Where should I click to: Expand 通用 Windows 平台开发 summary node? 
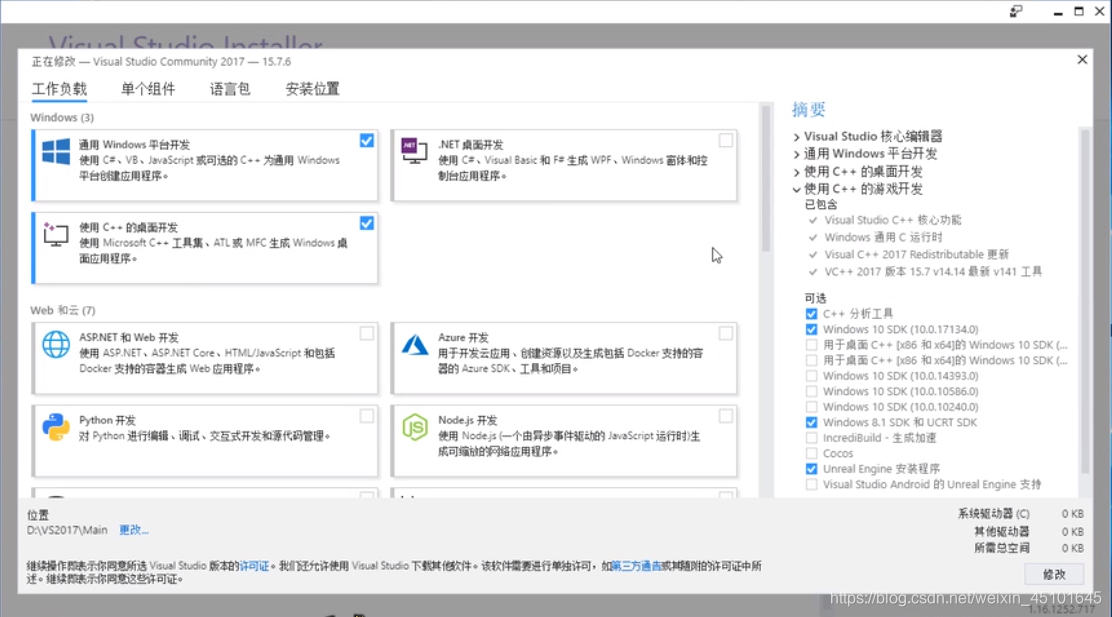(x=796, y=155)
